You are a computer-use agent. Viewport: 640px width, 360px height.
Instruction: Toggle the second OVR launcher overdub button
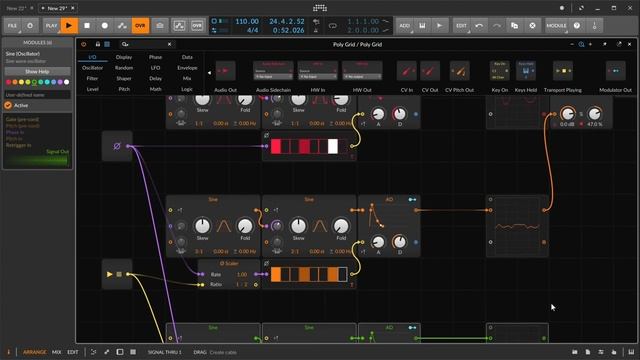coord(197,25)
